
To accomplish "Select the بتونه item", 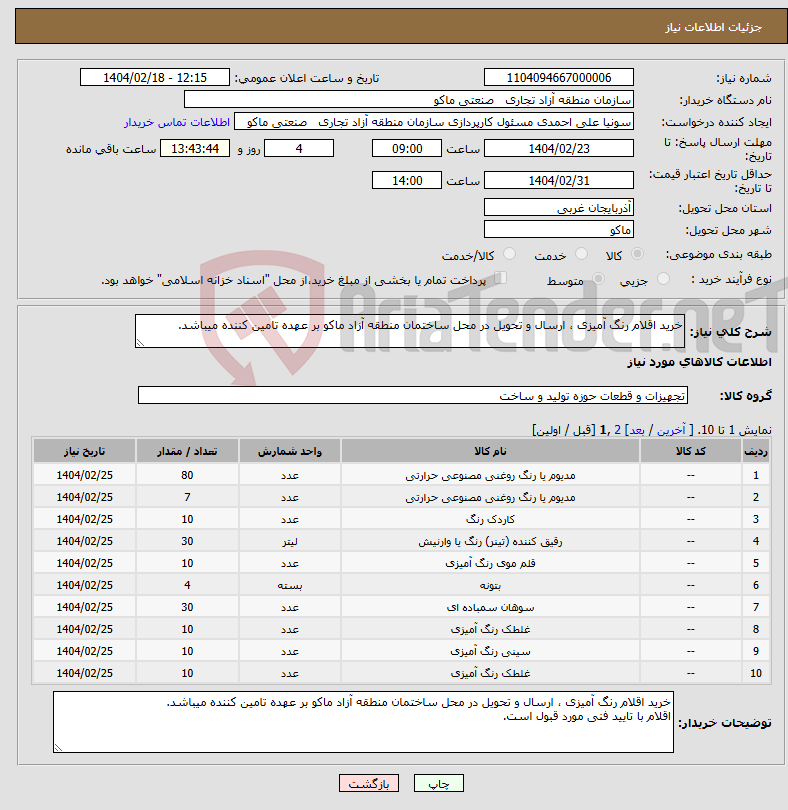I will 490,585.
